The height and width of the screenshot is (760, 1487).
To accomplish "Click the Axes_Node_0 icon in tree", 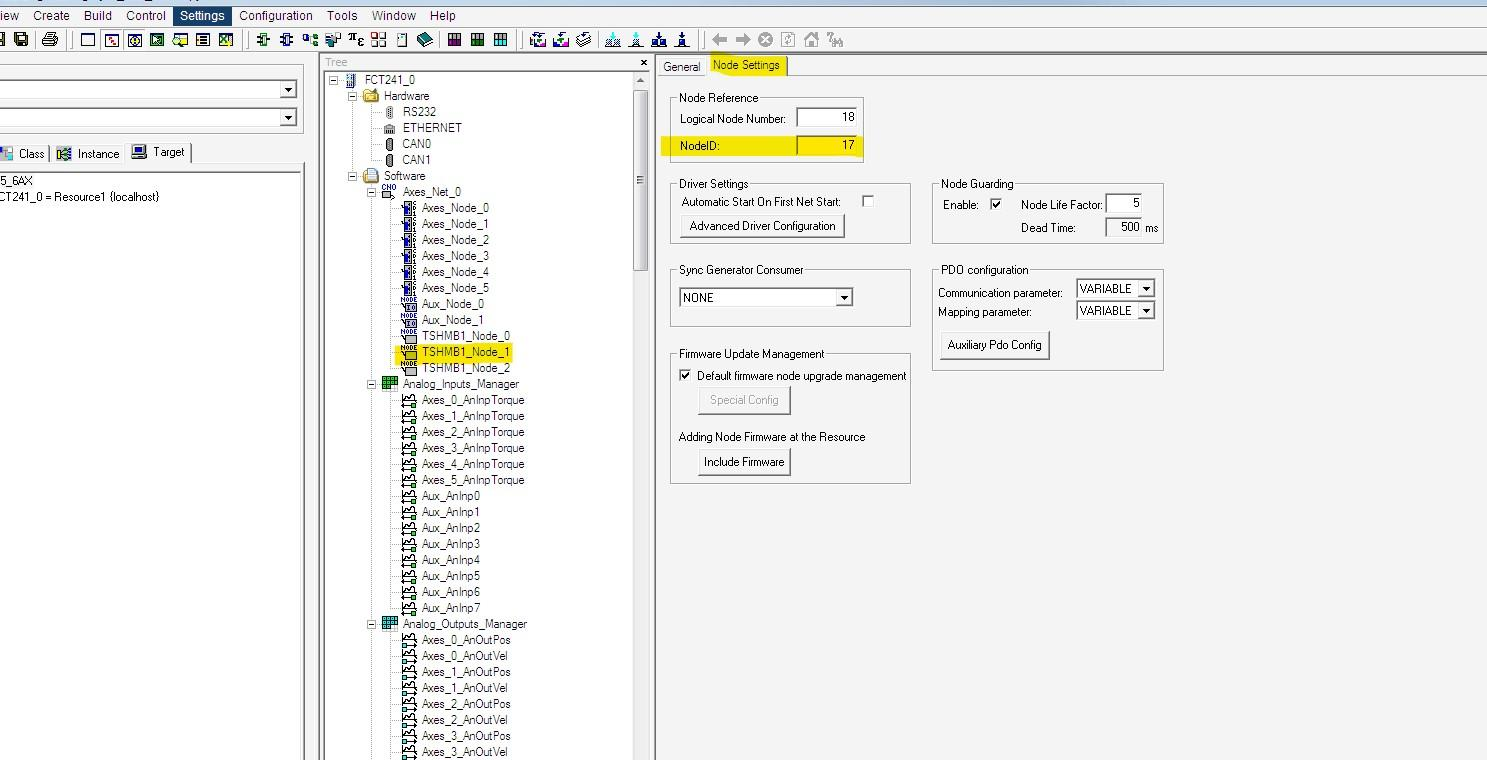I will pyautogui.click(x=409, y=208).
